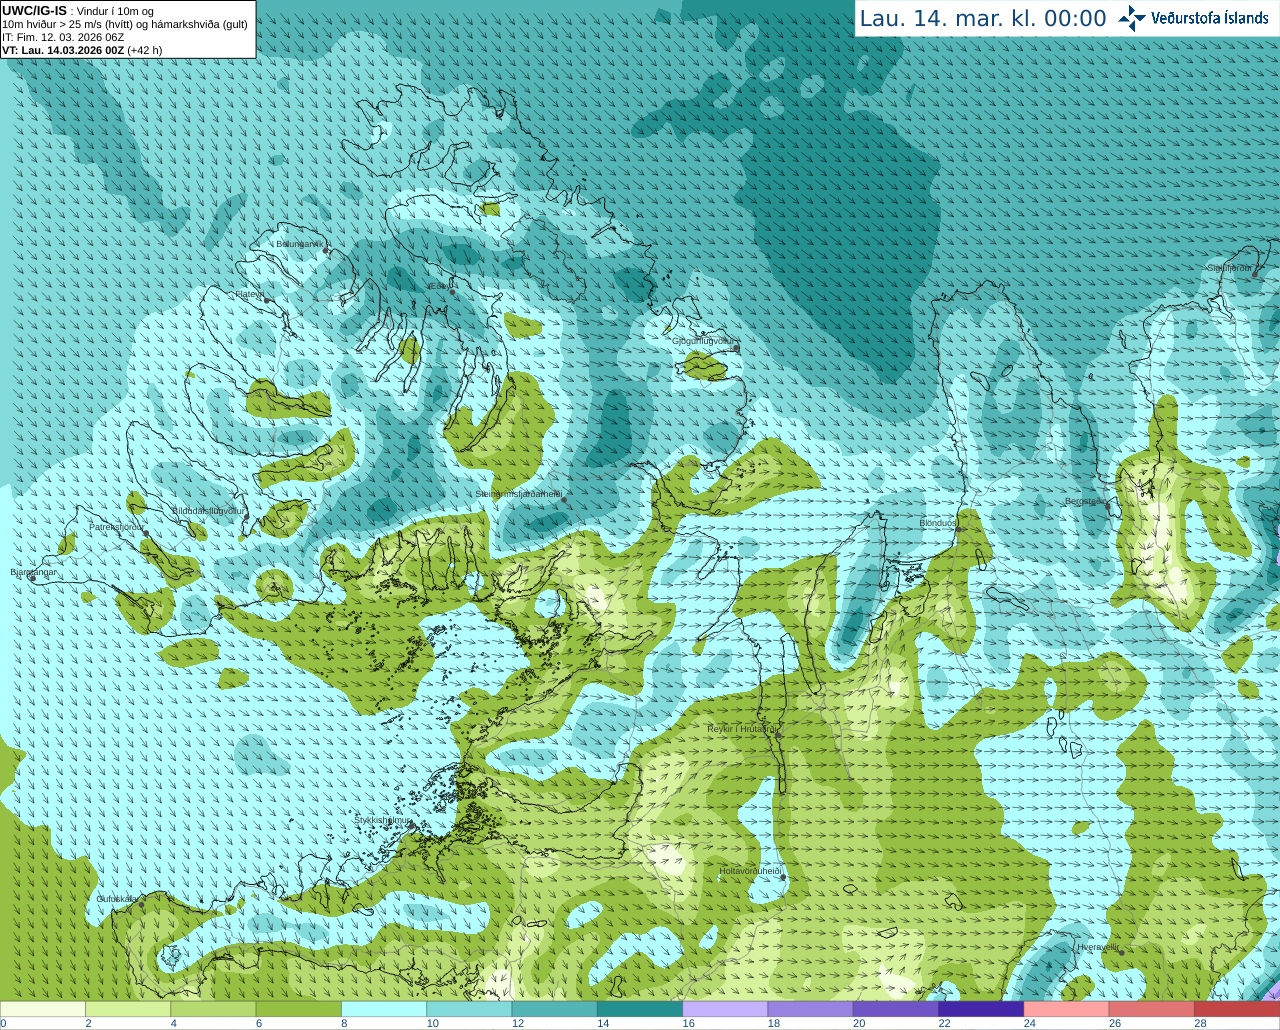Click the legend value 16
Image resolution: width=1280 pixels, height=1030 pixels.
coord(688,1023)
